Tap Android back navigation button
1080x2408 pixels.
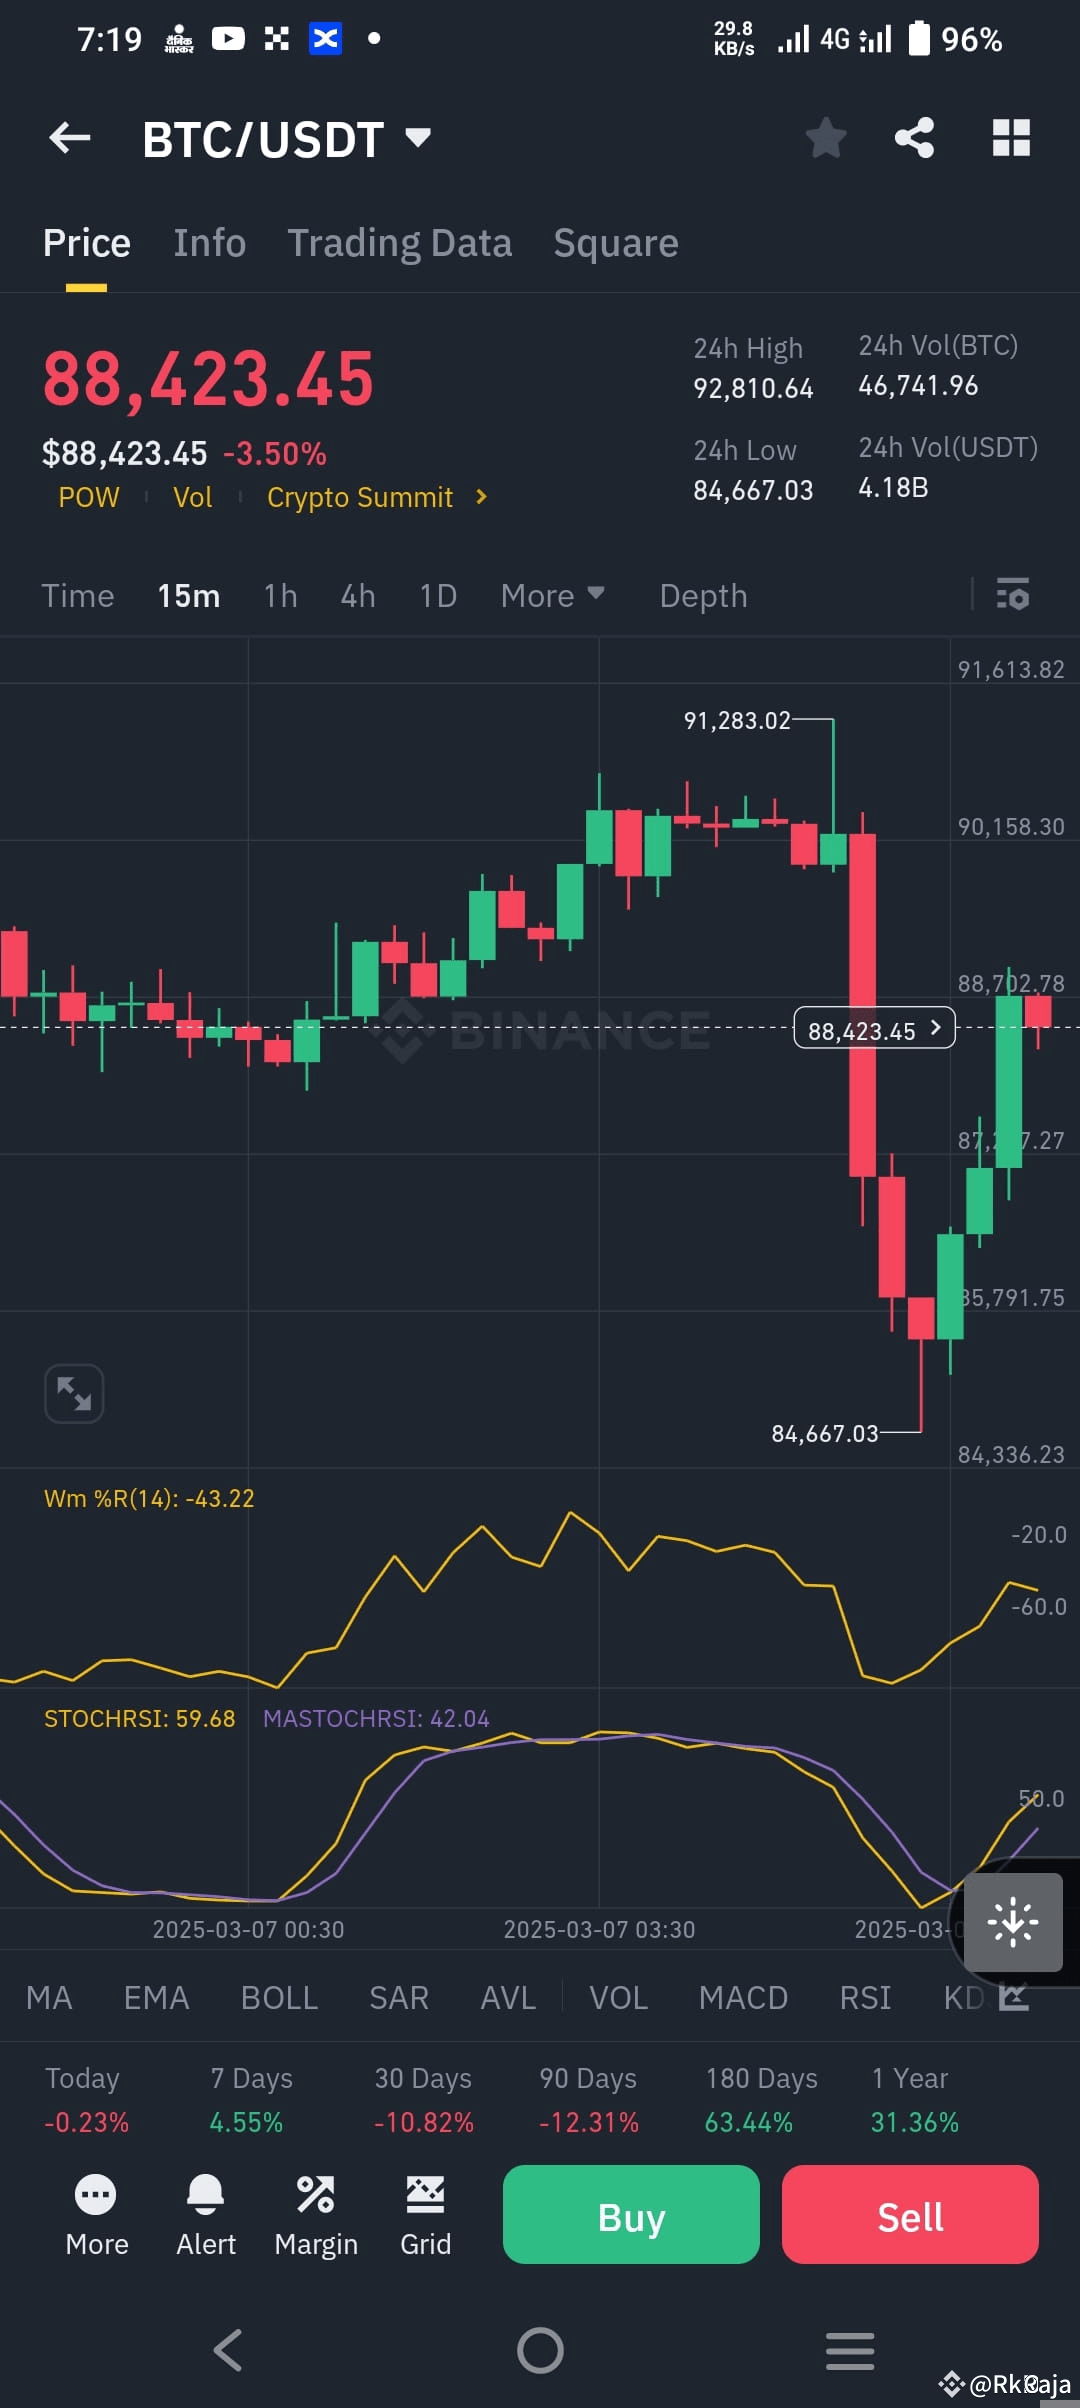pos(228,2350)
